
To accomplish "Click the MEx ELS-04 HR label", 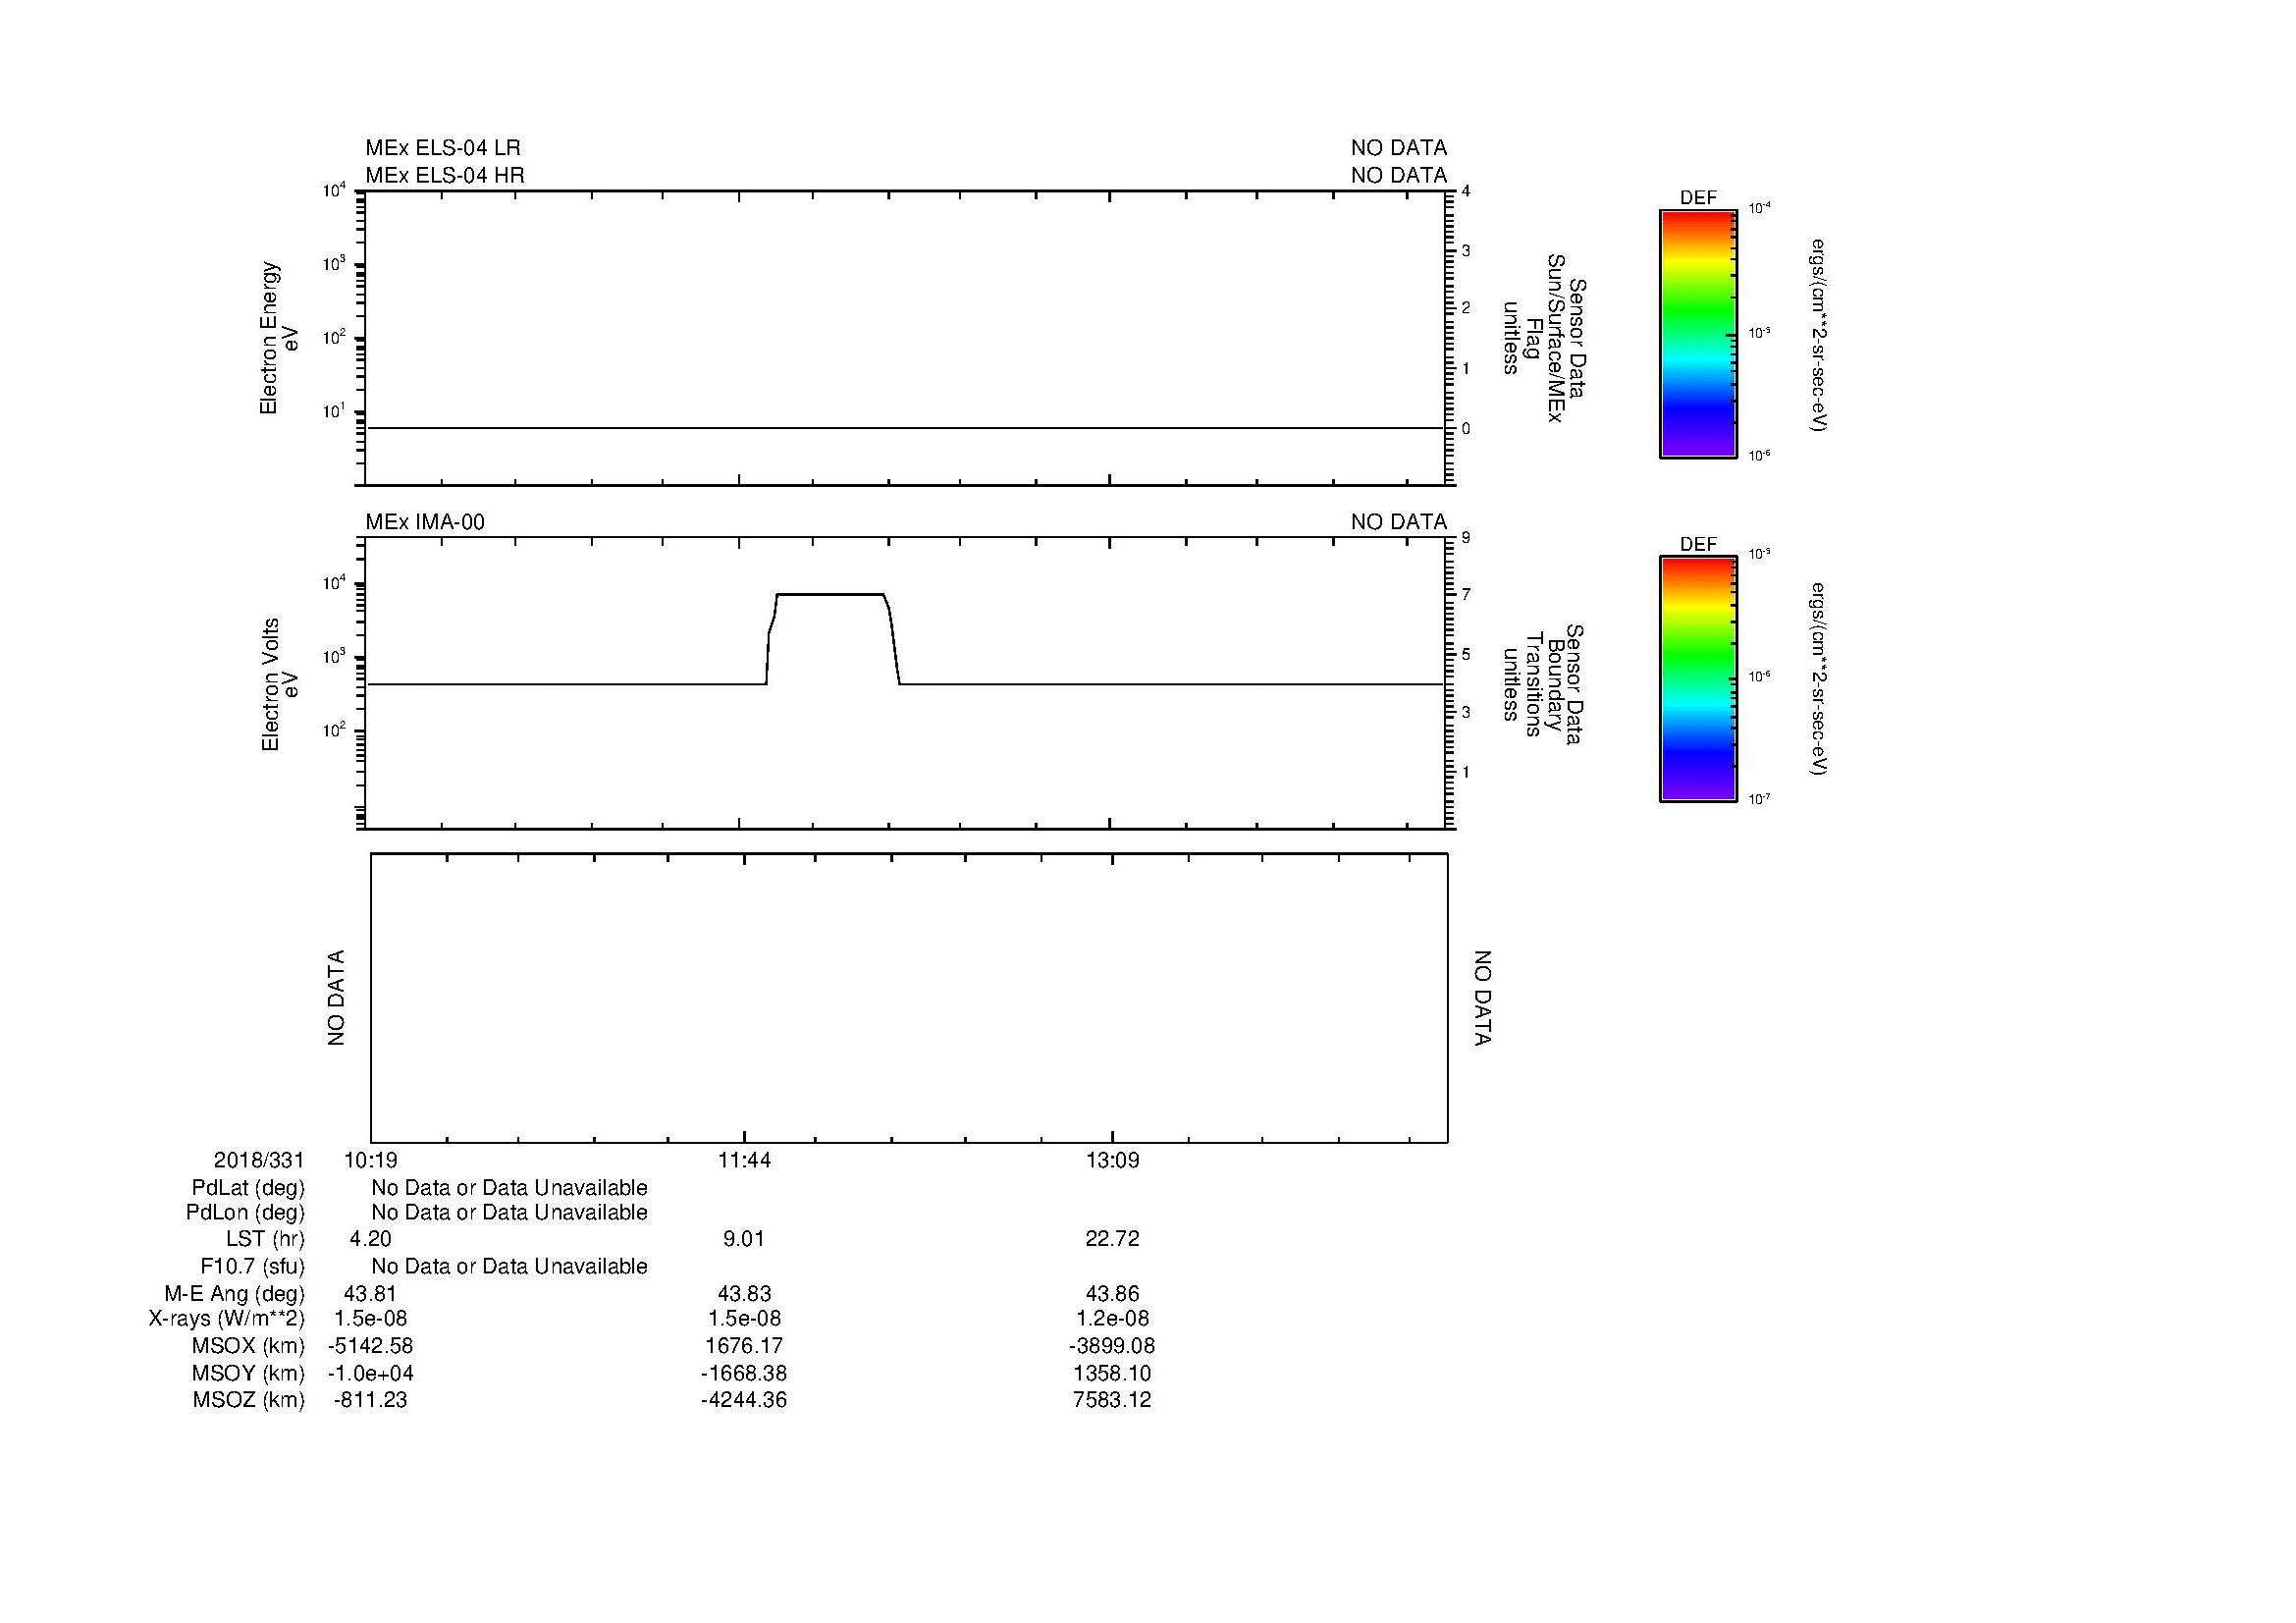I will 445,175.
